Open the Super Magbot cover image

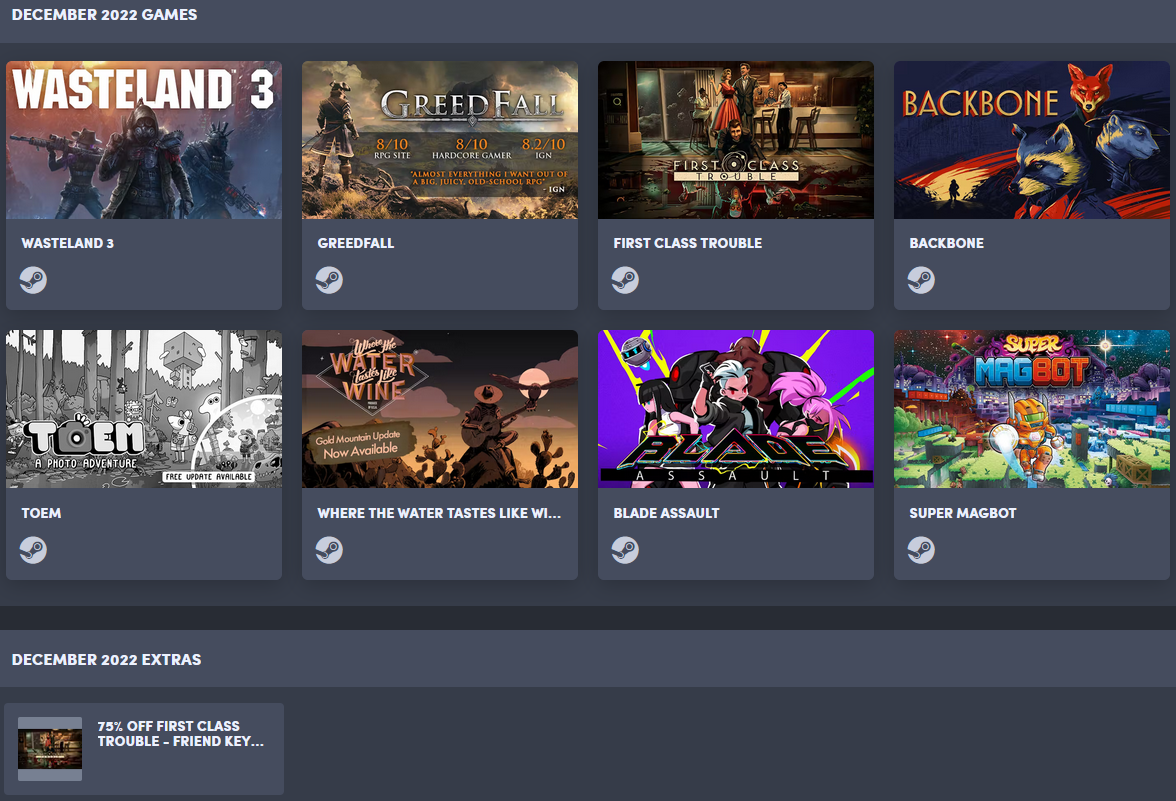point(1032,410)
